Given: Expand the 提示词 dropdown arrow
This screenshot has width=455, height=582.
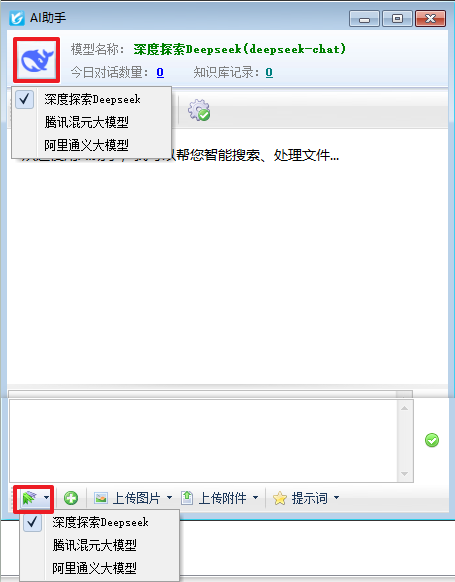Looking at the screenshot, I should [x=337, y=498].
